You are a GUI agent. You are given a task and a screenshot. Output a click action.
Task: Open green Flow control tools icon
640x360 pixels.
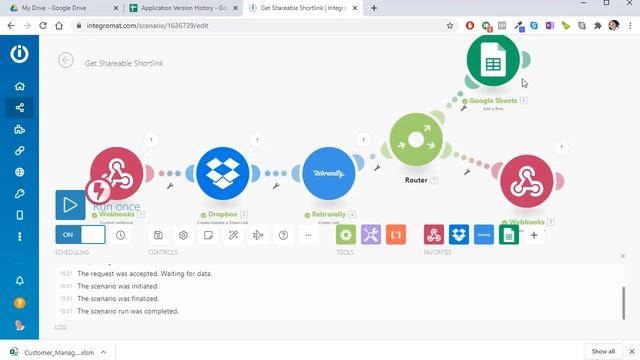click(x=346, y=235)
